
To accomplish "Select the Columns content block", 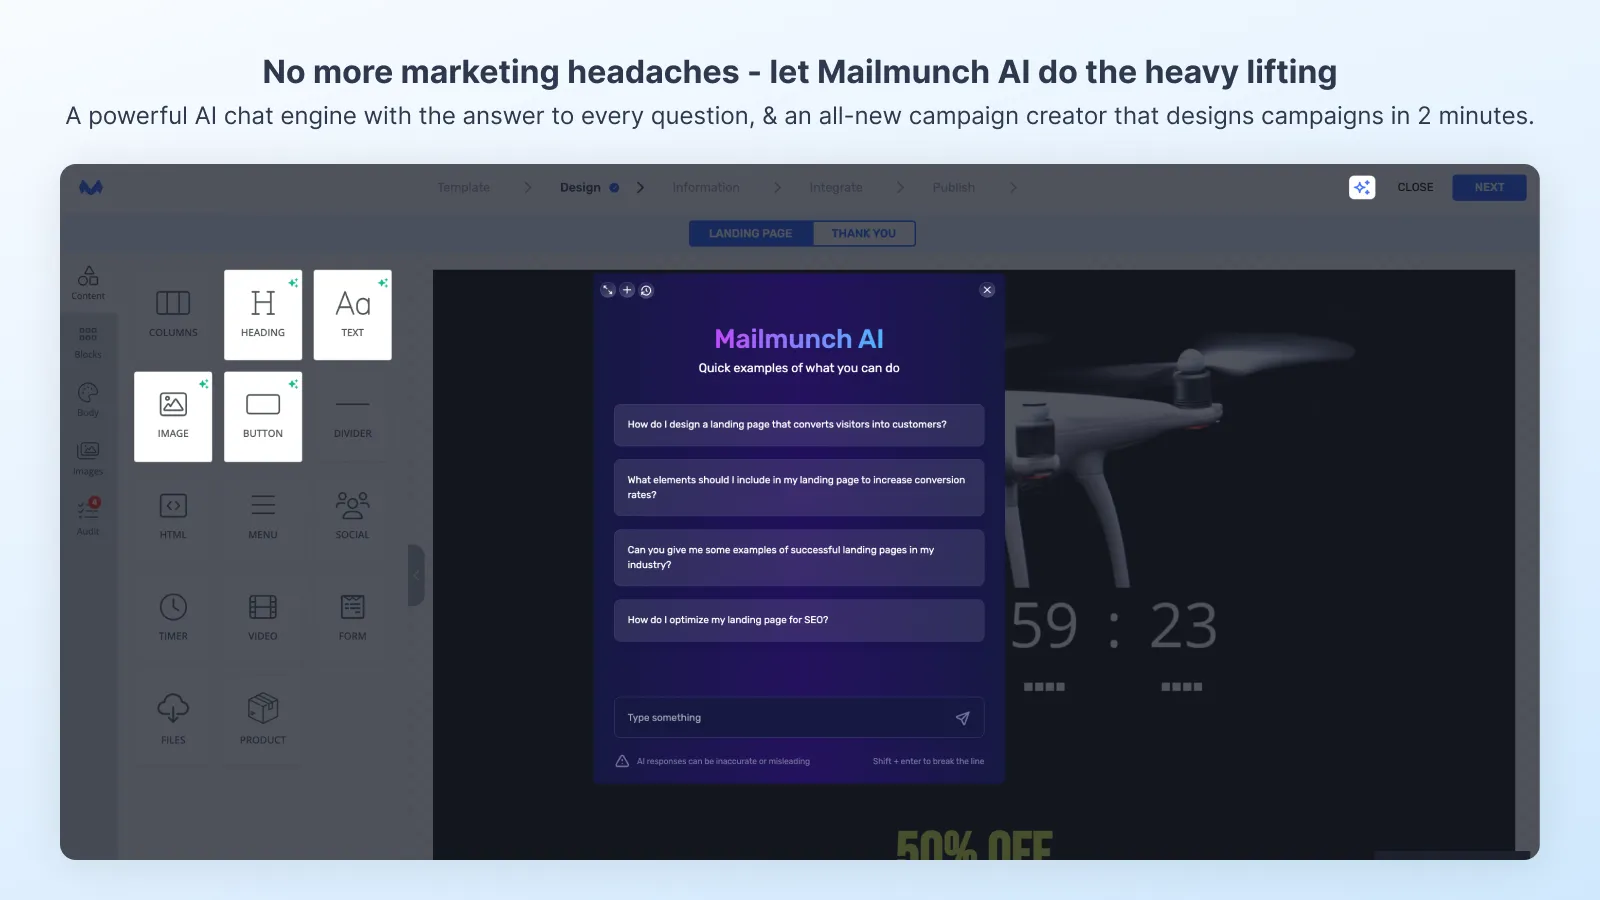I will point(173,315).
